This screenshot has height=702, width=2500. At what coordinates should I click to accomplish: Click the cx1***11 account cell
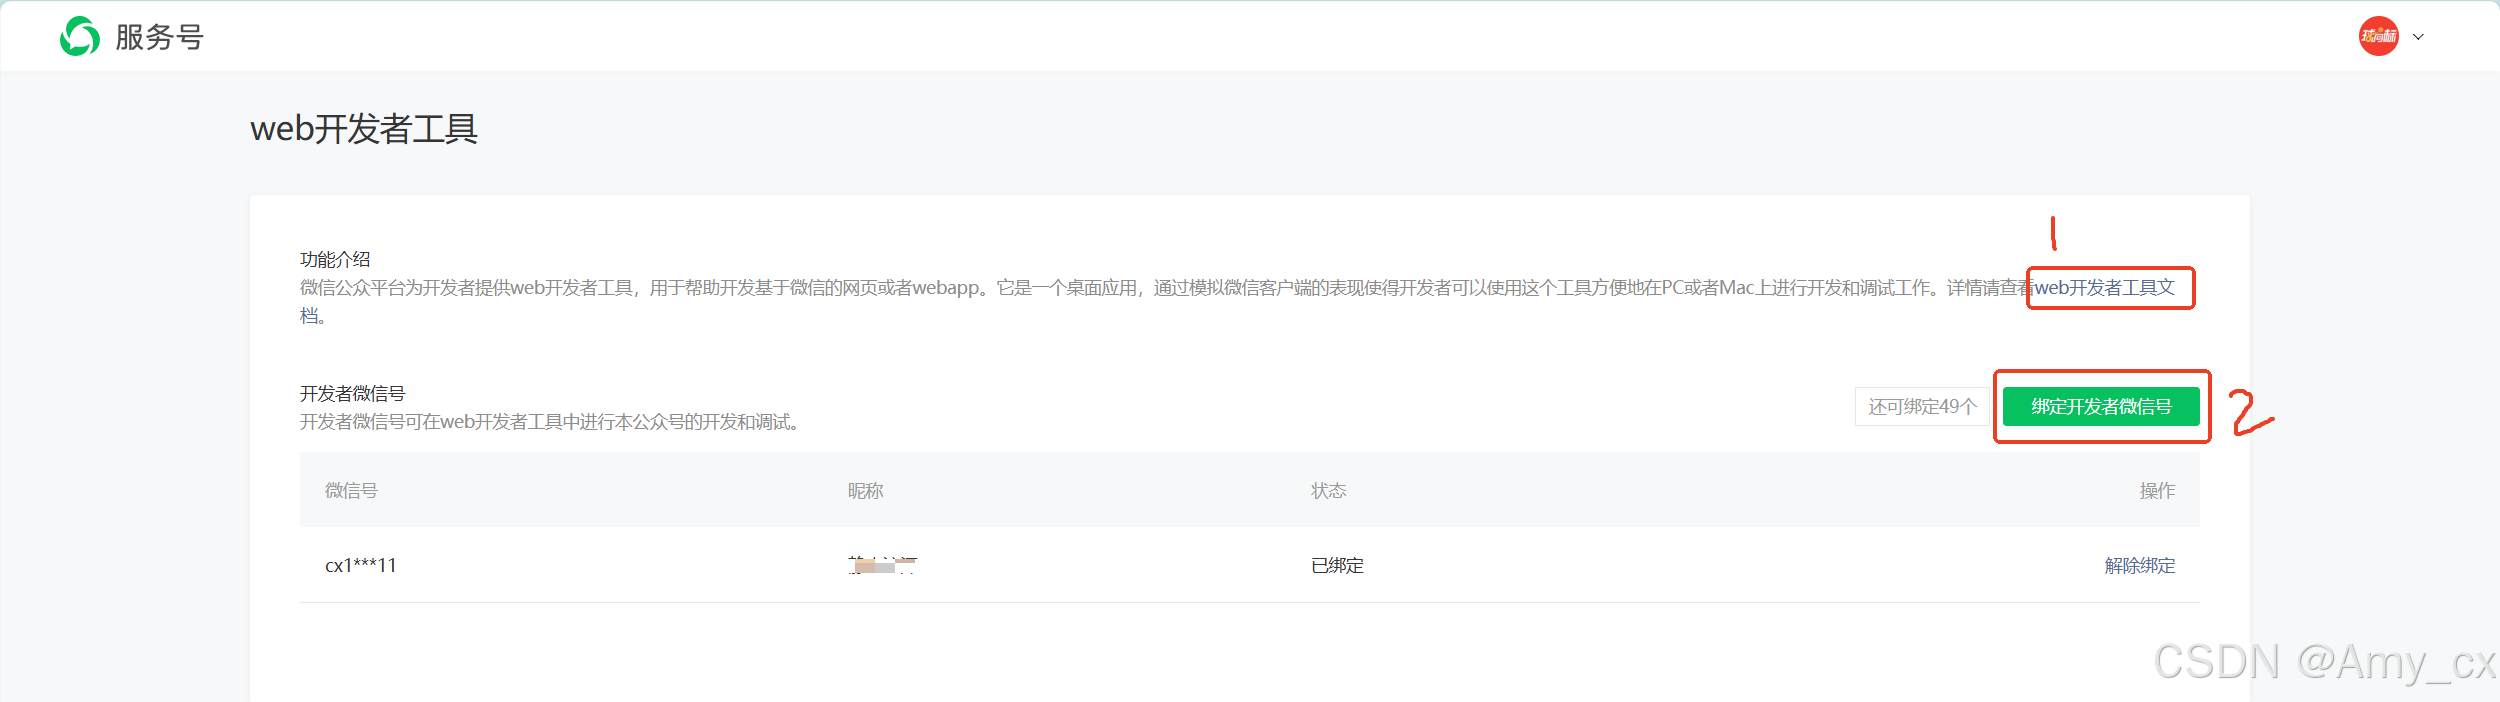click(360, 566)
